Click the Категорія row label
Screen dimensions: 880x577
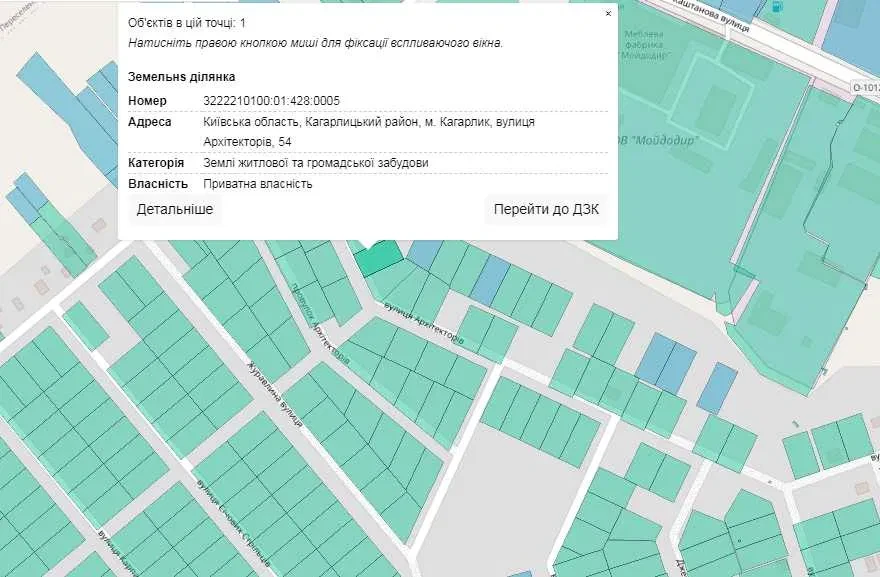(x=155, y=163)
